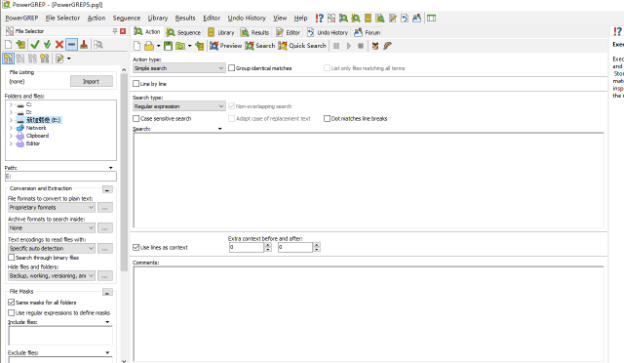This screenshot has width=624, height=363.
Task: Uncheck Use lines as context
Action: pyautogui.click(x=136, y=247)
